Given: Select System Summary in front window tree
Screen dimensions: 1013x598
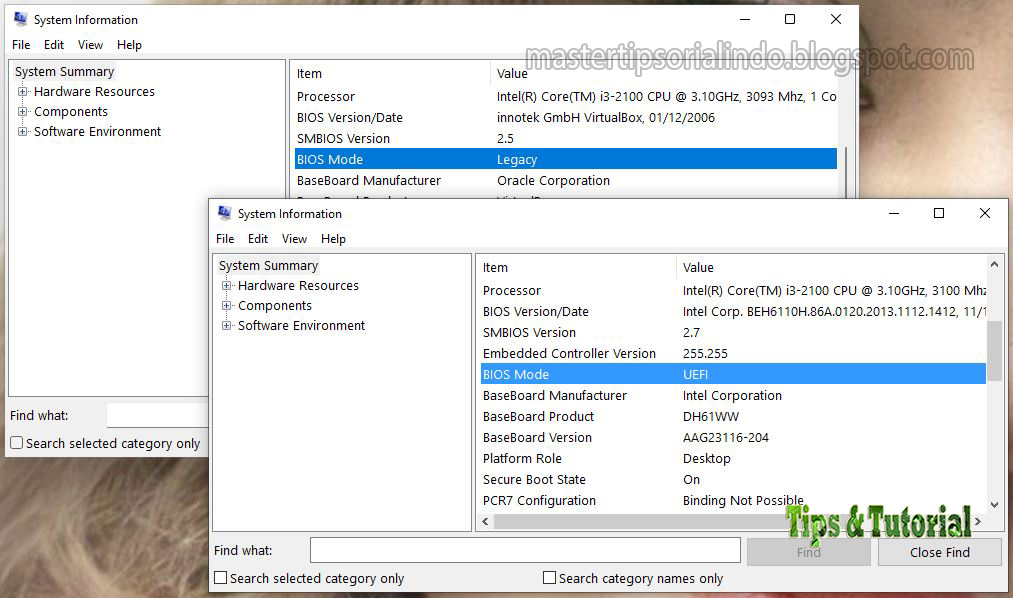Looking at the screenshot, I should point(268,265).
